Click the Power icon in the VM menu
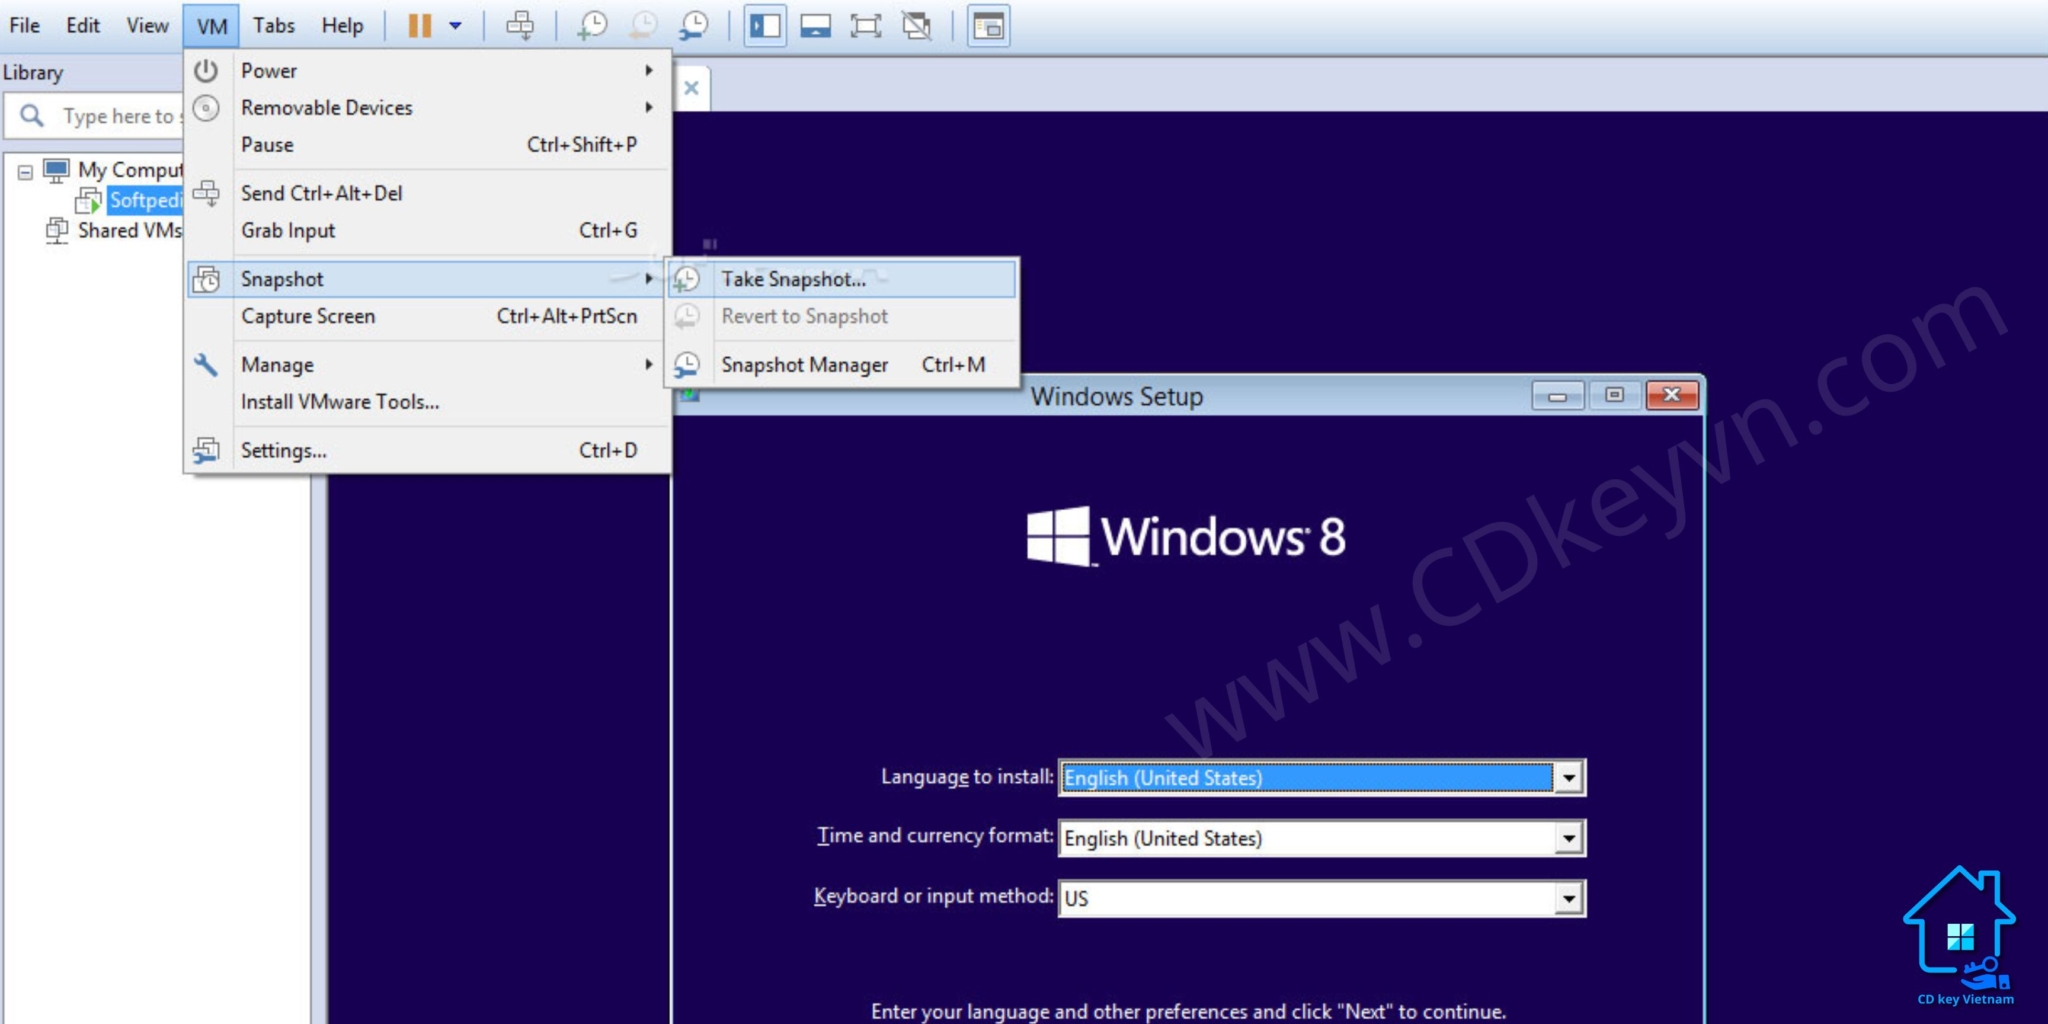Image resolution: width=2048 pixels, height=1024 pixels. (206, 70)
